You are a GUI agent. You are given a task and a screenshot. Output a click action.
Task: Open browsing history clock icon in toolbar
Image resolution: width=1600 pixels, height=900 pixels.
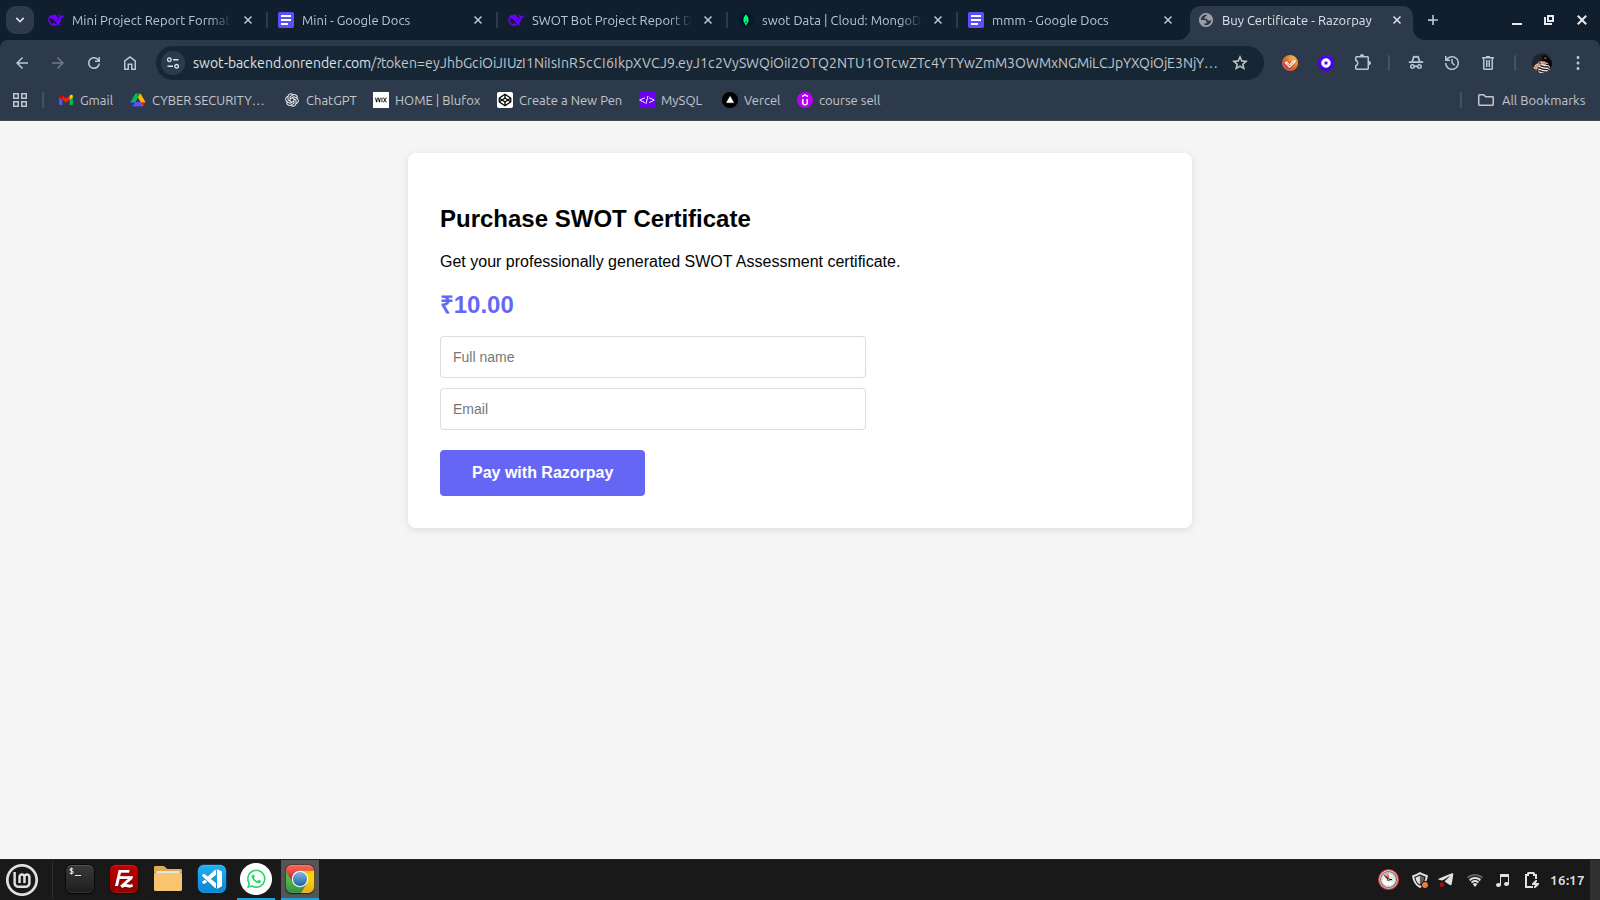tap(1451, 63)
